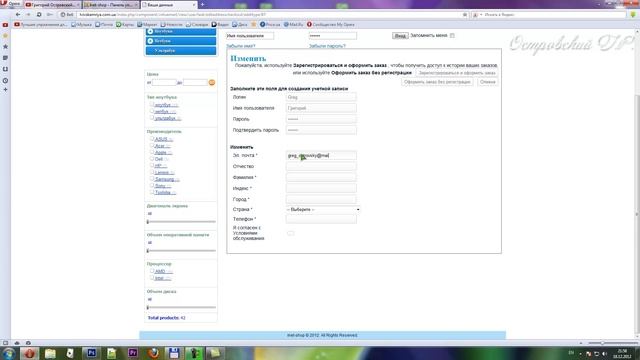
Task: Click the Эл. почта email field
Action: click(321, 156)
